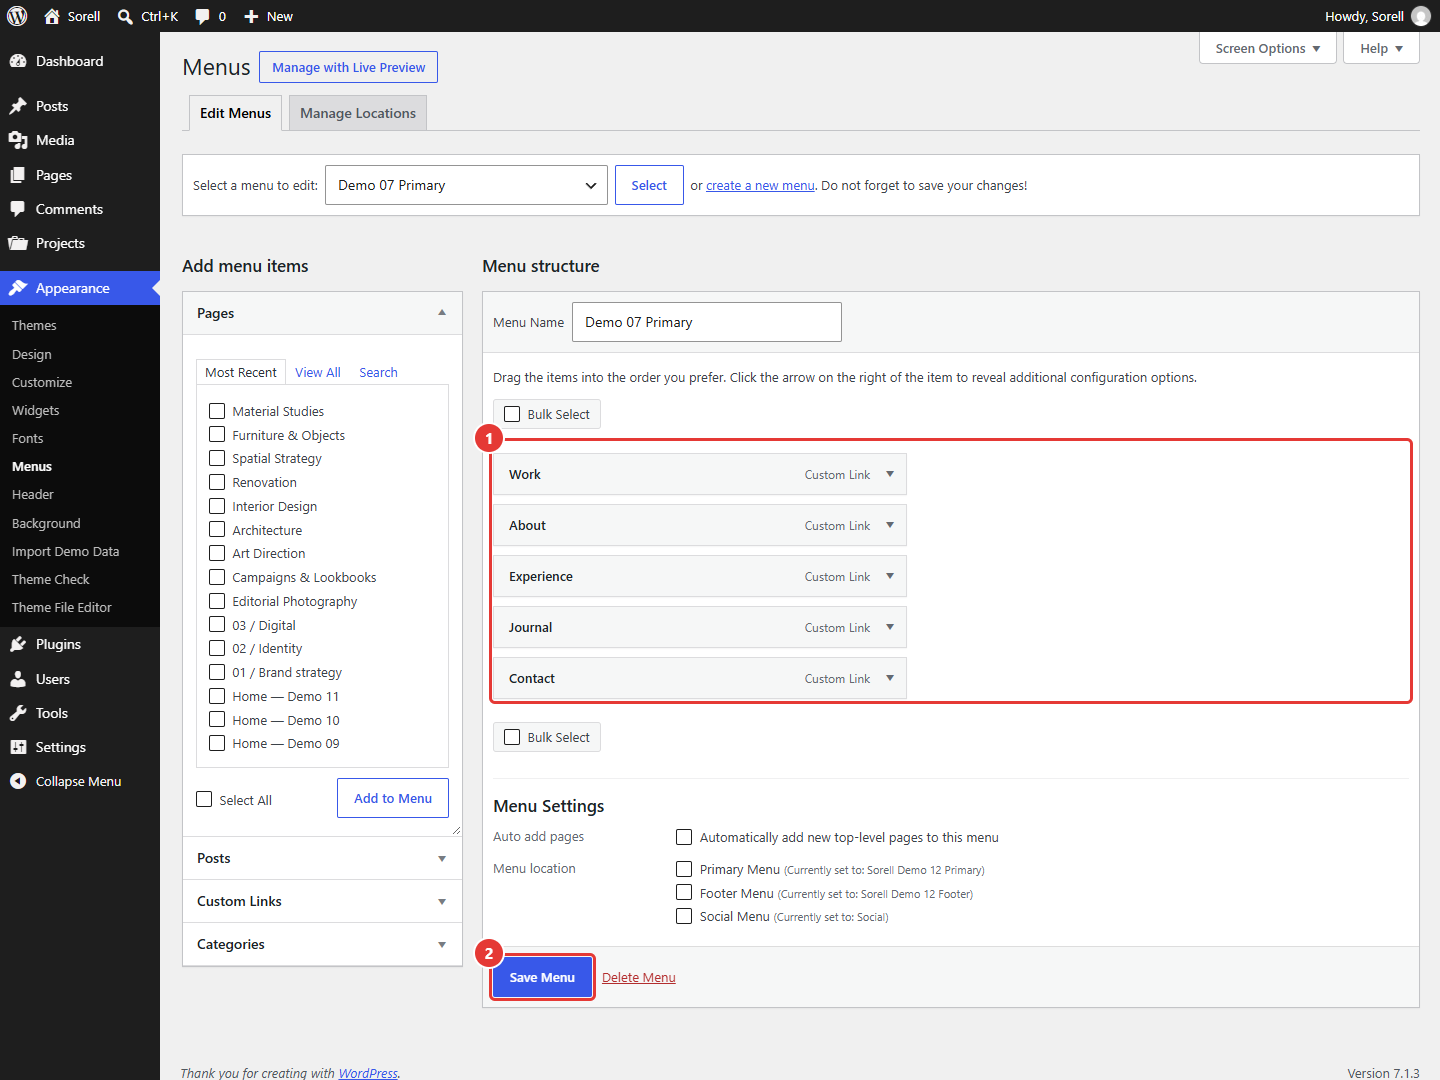Screen dimensions: 1440x1080
Task: Expand the Custom Links section
Action: 322,901
